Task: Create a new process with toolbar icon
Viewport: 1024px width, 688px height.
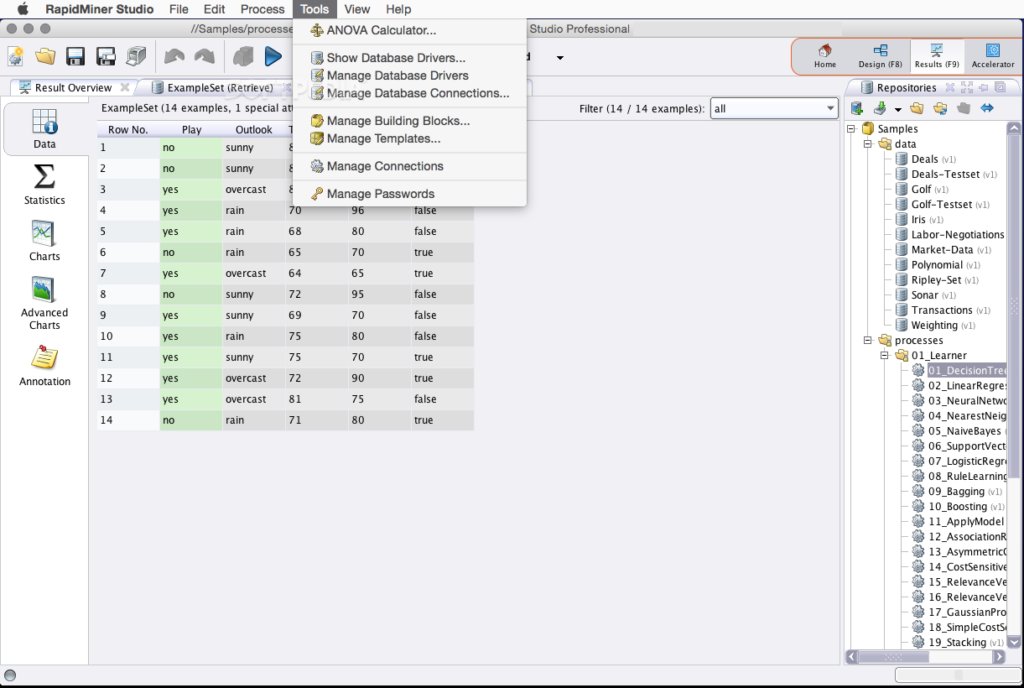Action: point(16,57)
